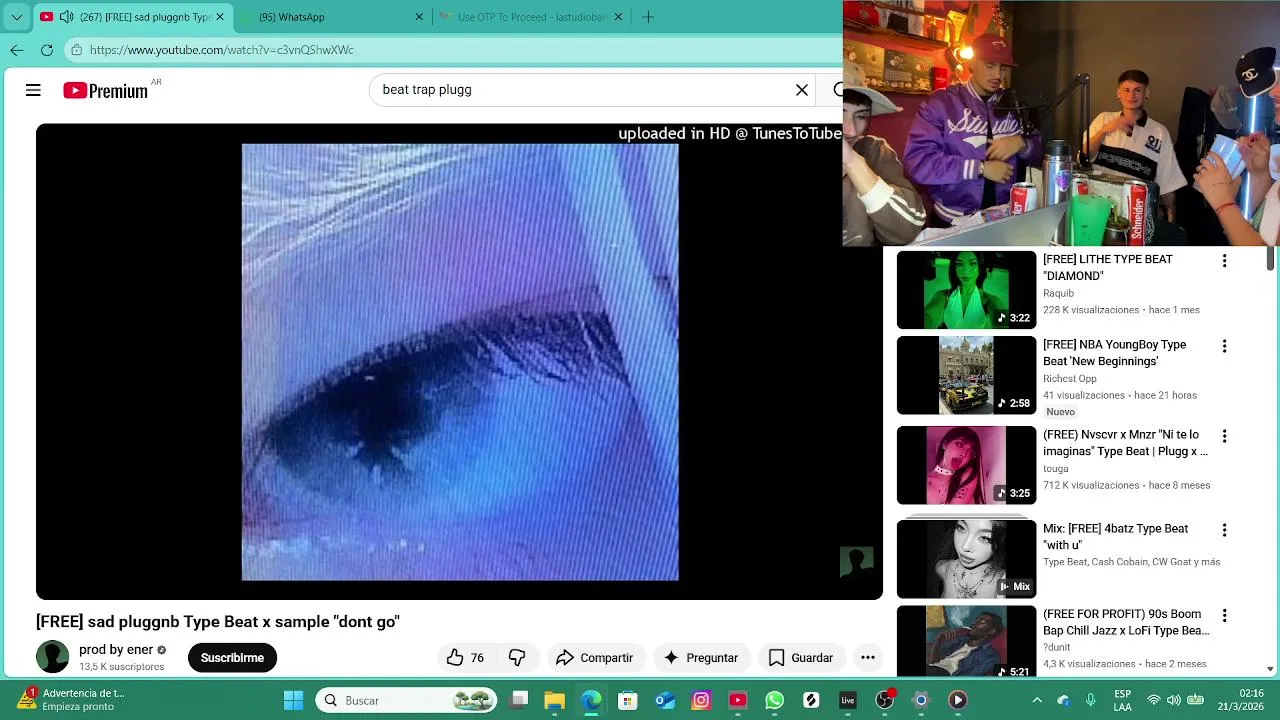Open Wi-Fi network icon in tray
This screenshot has height=720, width=1280.
click(x=1154, y=700)
